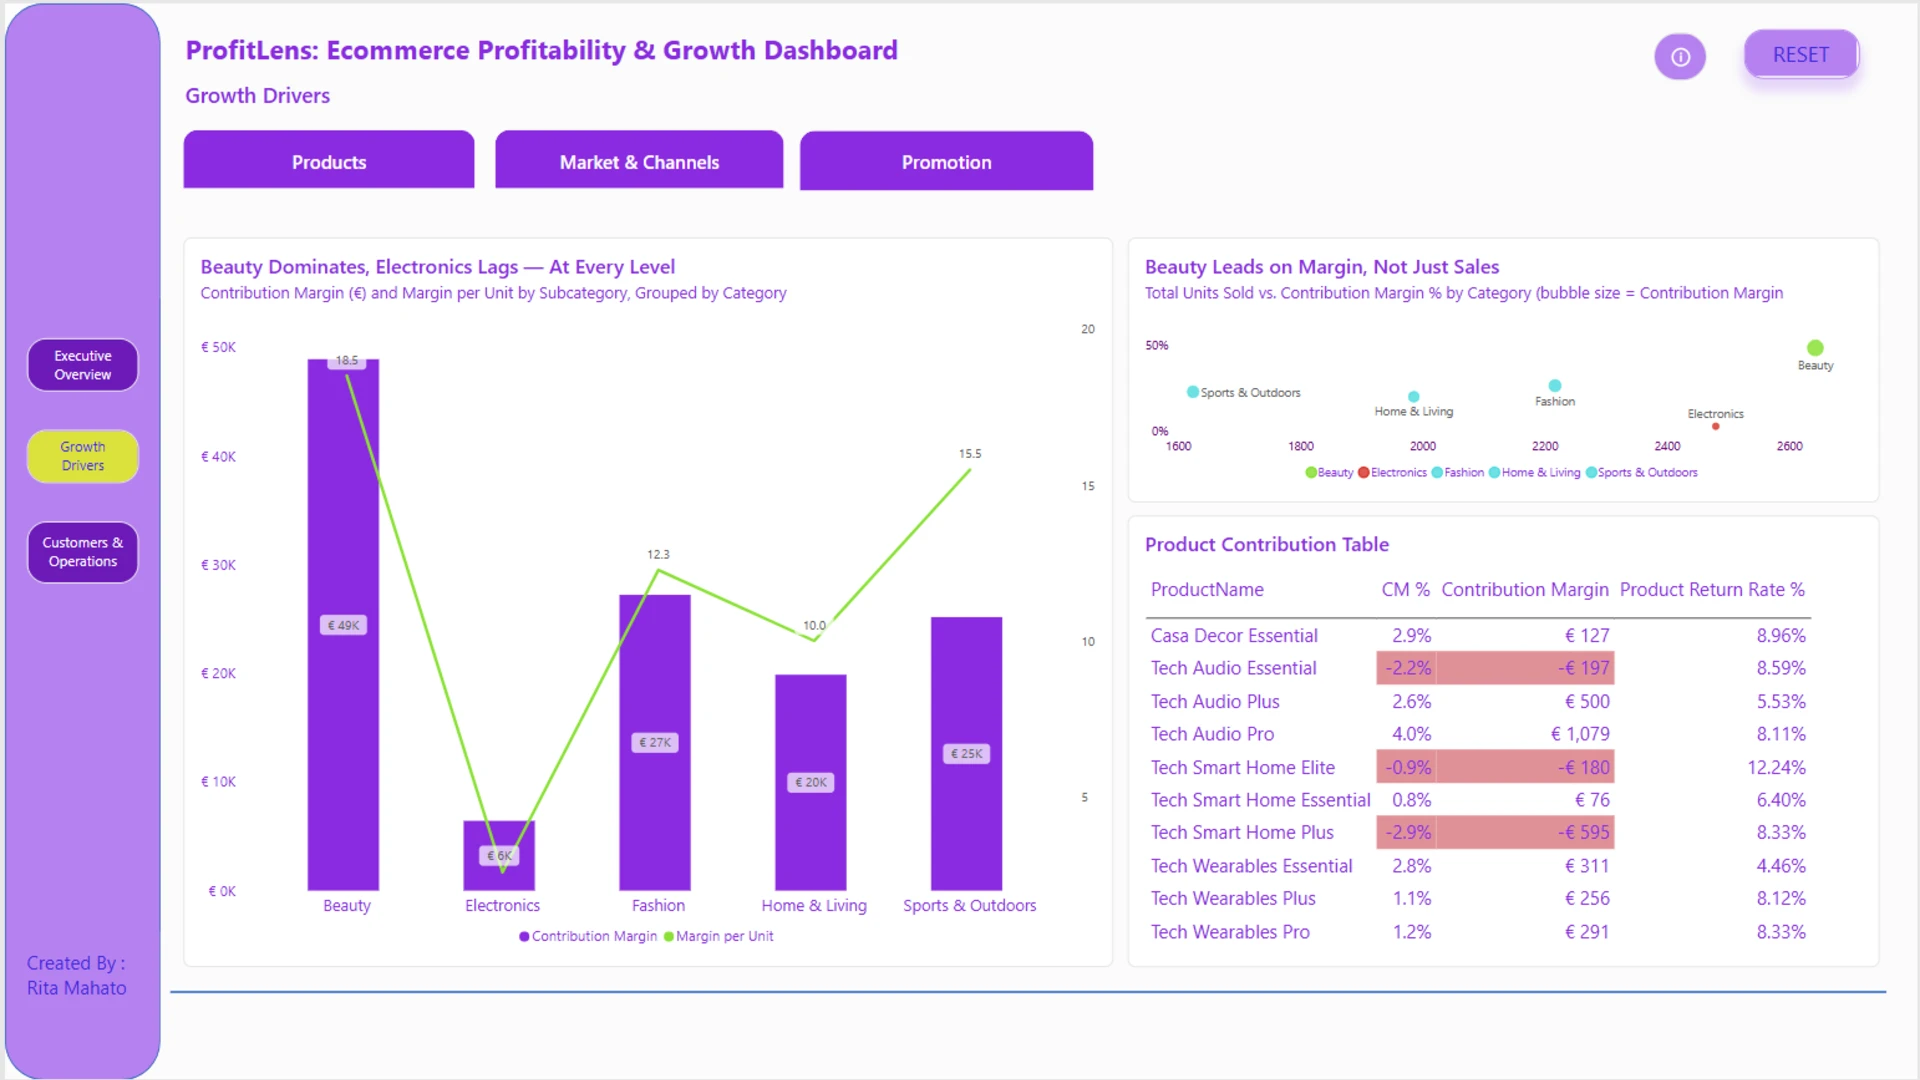Click the RESET button
This screenshot has height=1080, width=1920.
click(x=1801, y=55)
